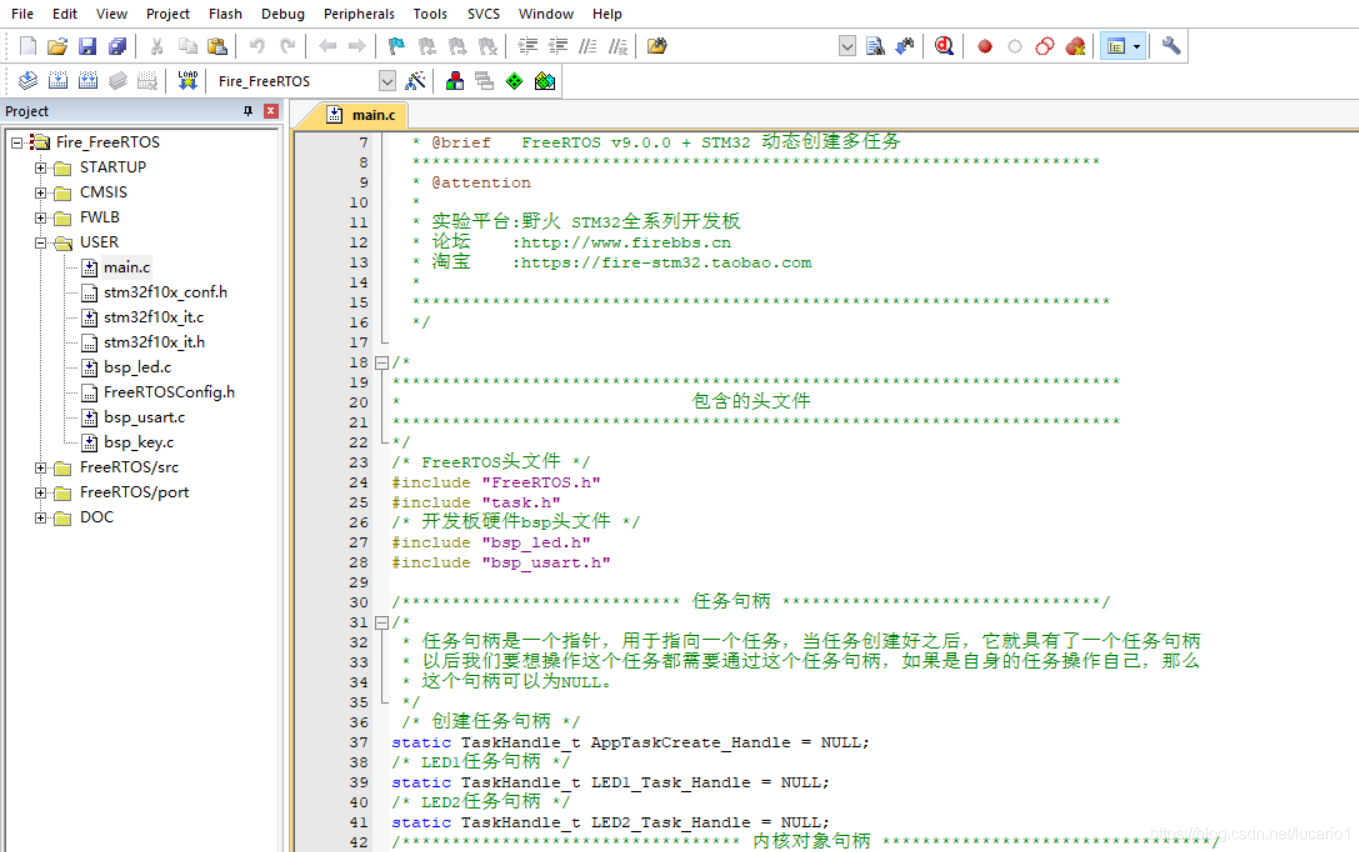Open the Flash menu
The height and width of the screenshot is (852, 1359).
(x=225, y=14)
